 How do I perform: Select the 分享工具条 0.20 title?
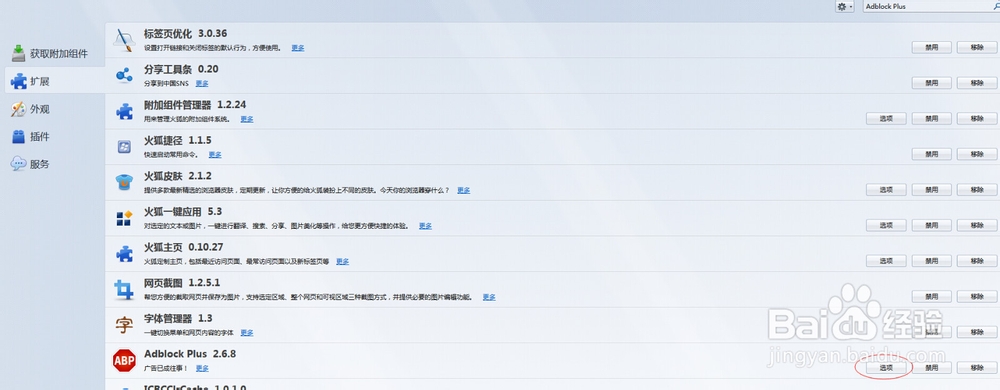pos(182,69)
